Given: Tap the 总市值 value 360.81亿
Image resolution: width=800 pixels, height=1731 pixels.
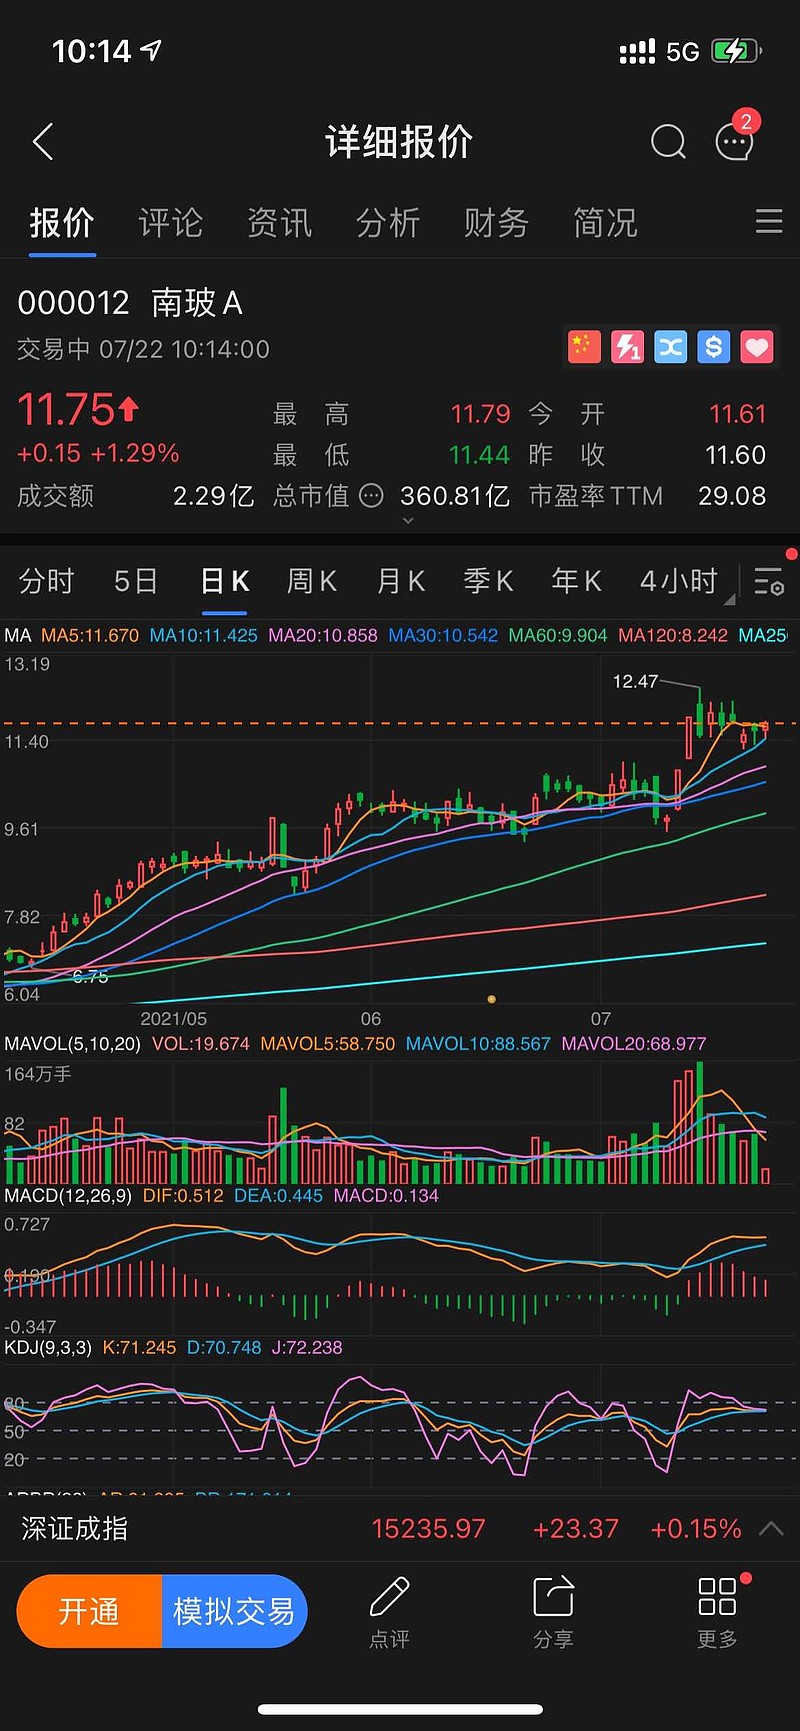Looking at the screenshot, I should click(455, 496).
